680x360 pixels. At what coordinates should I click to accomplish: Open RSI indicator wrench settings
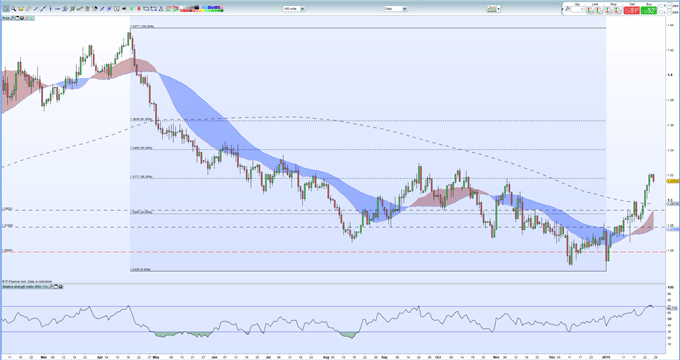(x=51, y=286)
